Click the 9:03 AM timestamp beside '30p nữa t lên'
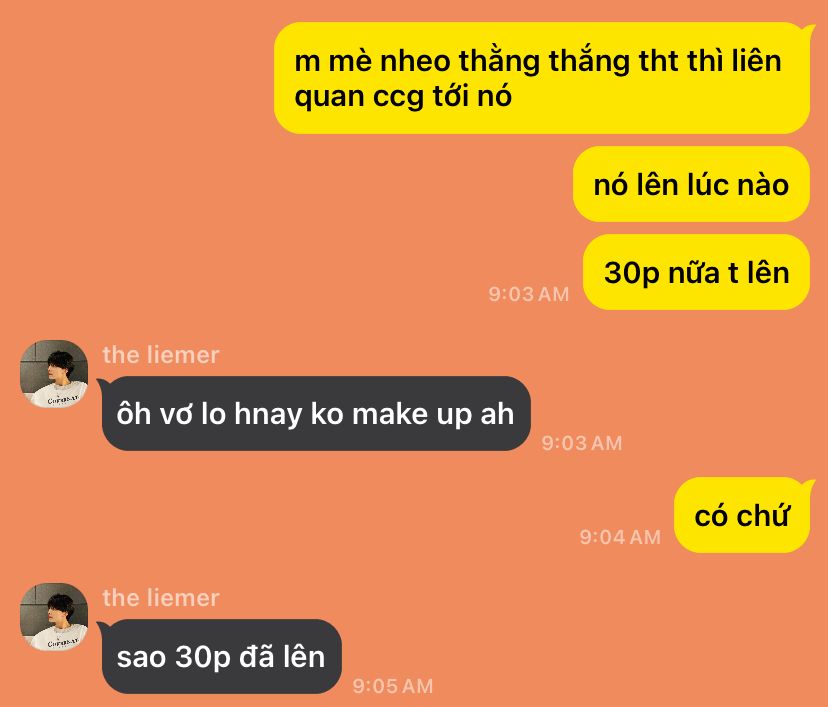This screenshot has width=828, height=707. (x=529, y=294)
